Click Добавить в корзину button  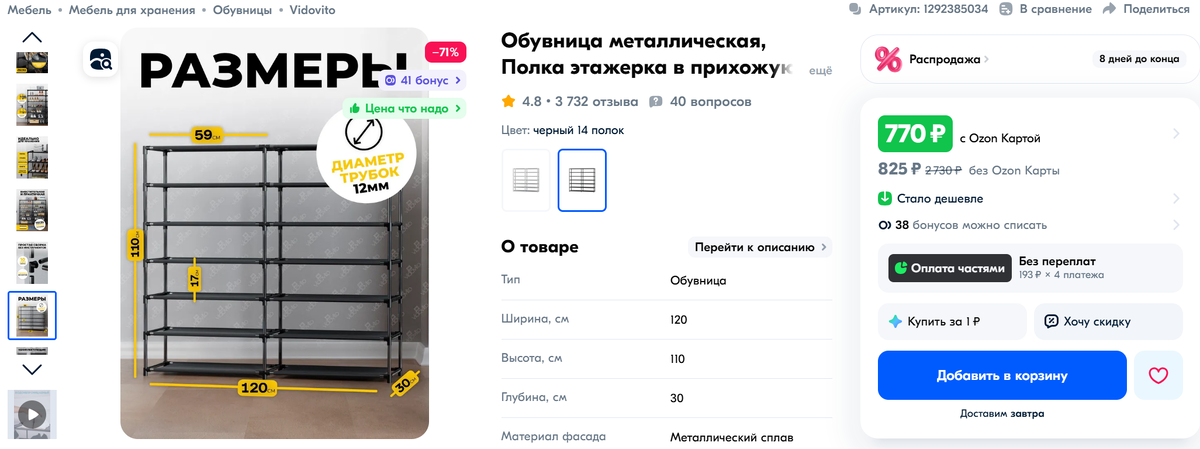(1002, 376)
